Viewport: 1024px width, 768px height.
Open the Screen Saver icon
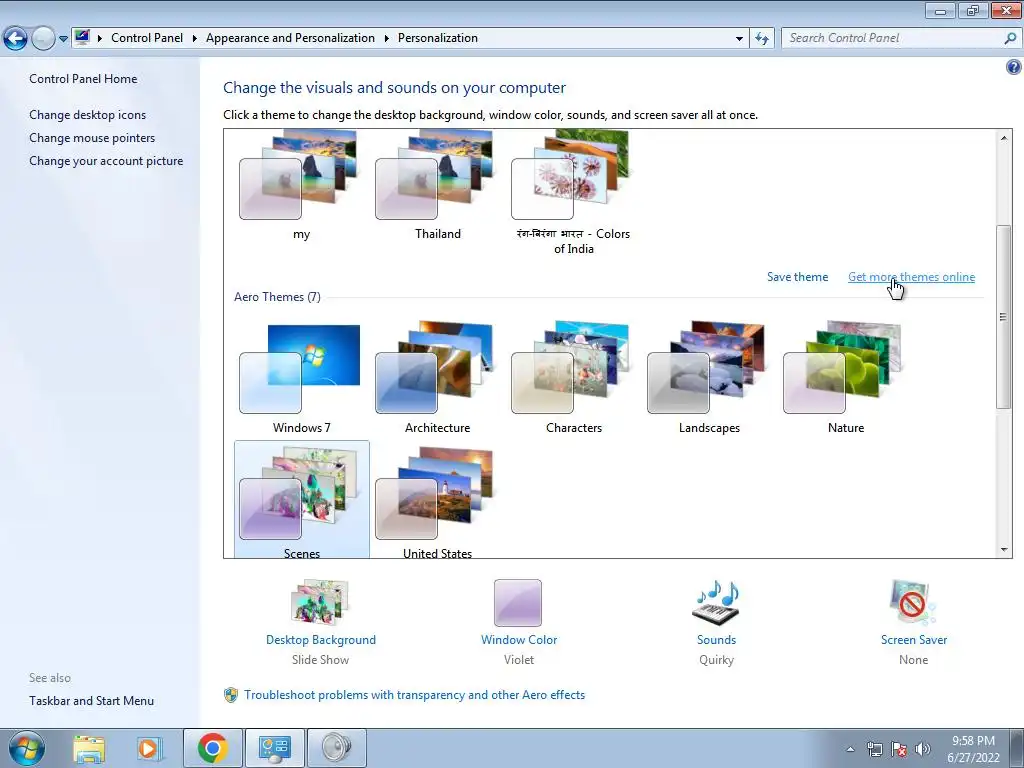tap(912, 603)
